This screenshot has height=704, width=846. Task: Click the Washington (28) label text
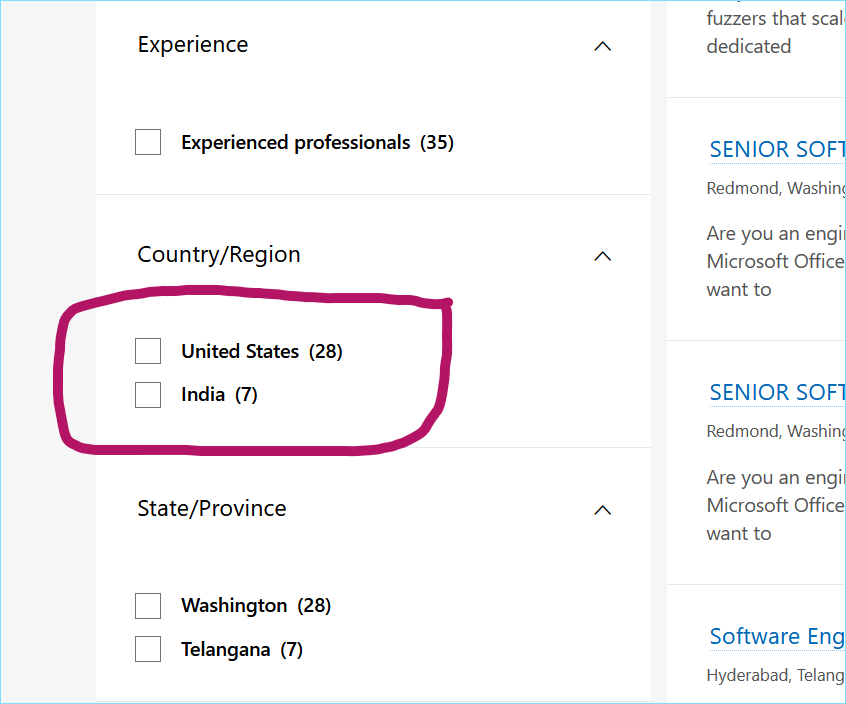point(256,606)
